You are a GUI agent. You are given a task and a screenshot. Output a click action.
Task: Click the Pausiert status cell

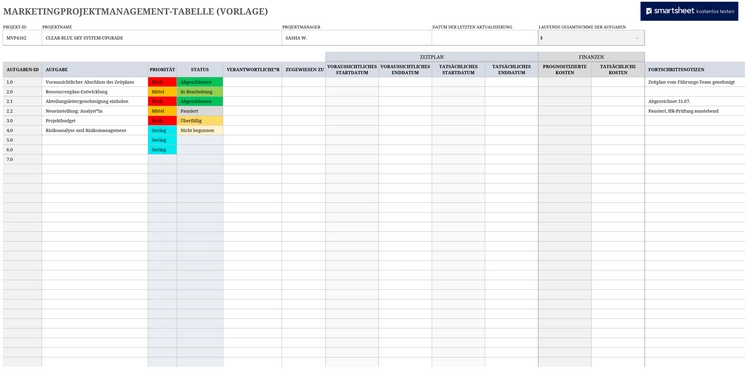coord(200,111)
